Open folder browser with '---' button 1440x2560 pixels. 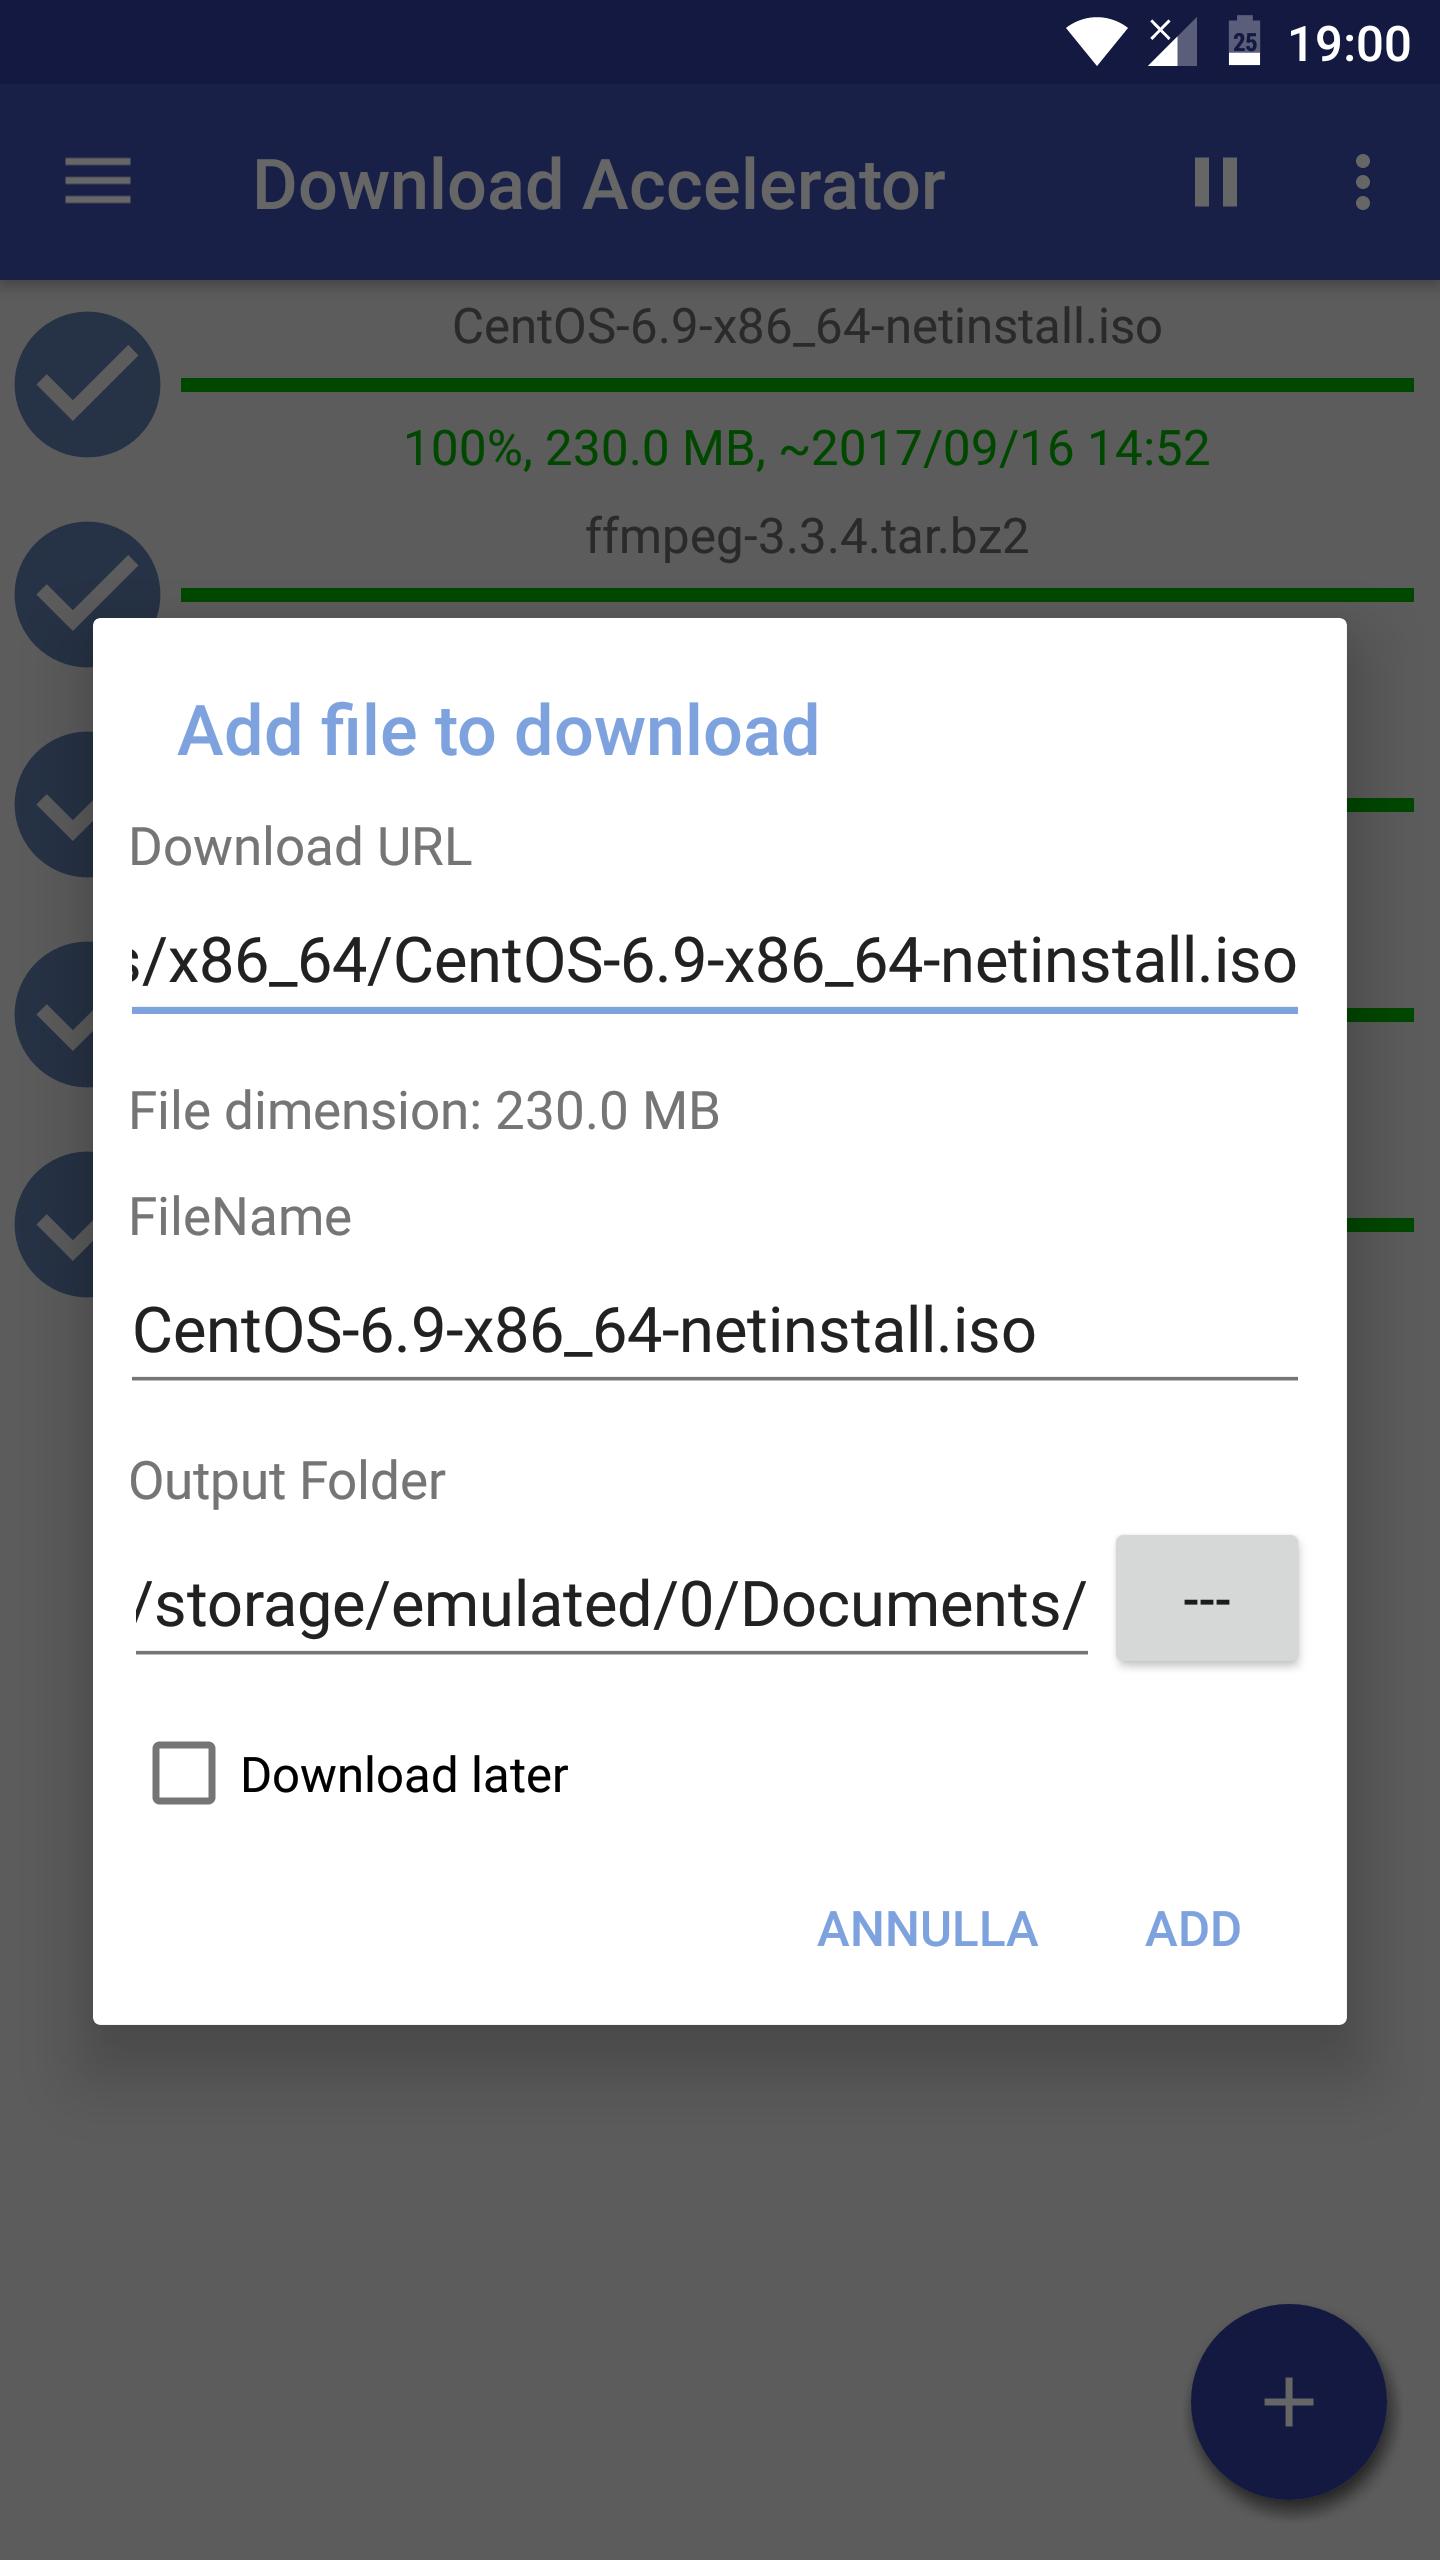[x=1207, y=1599]
